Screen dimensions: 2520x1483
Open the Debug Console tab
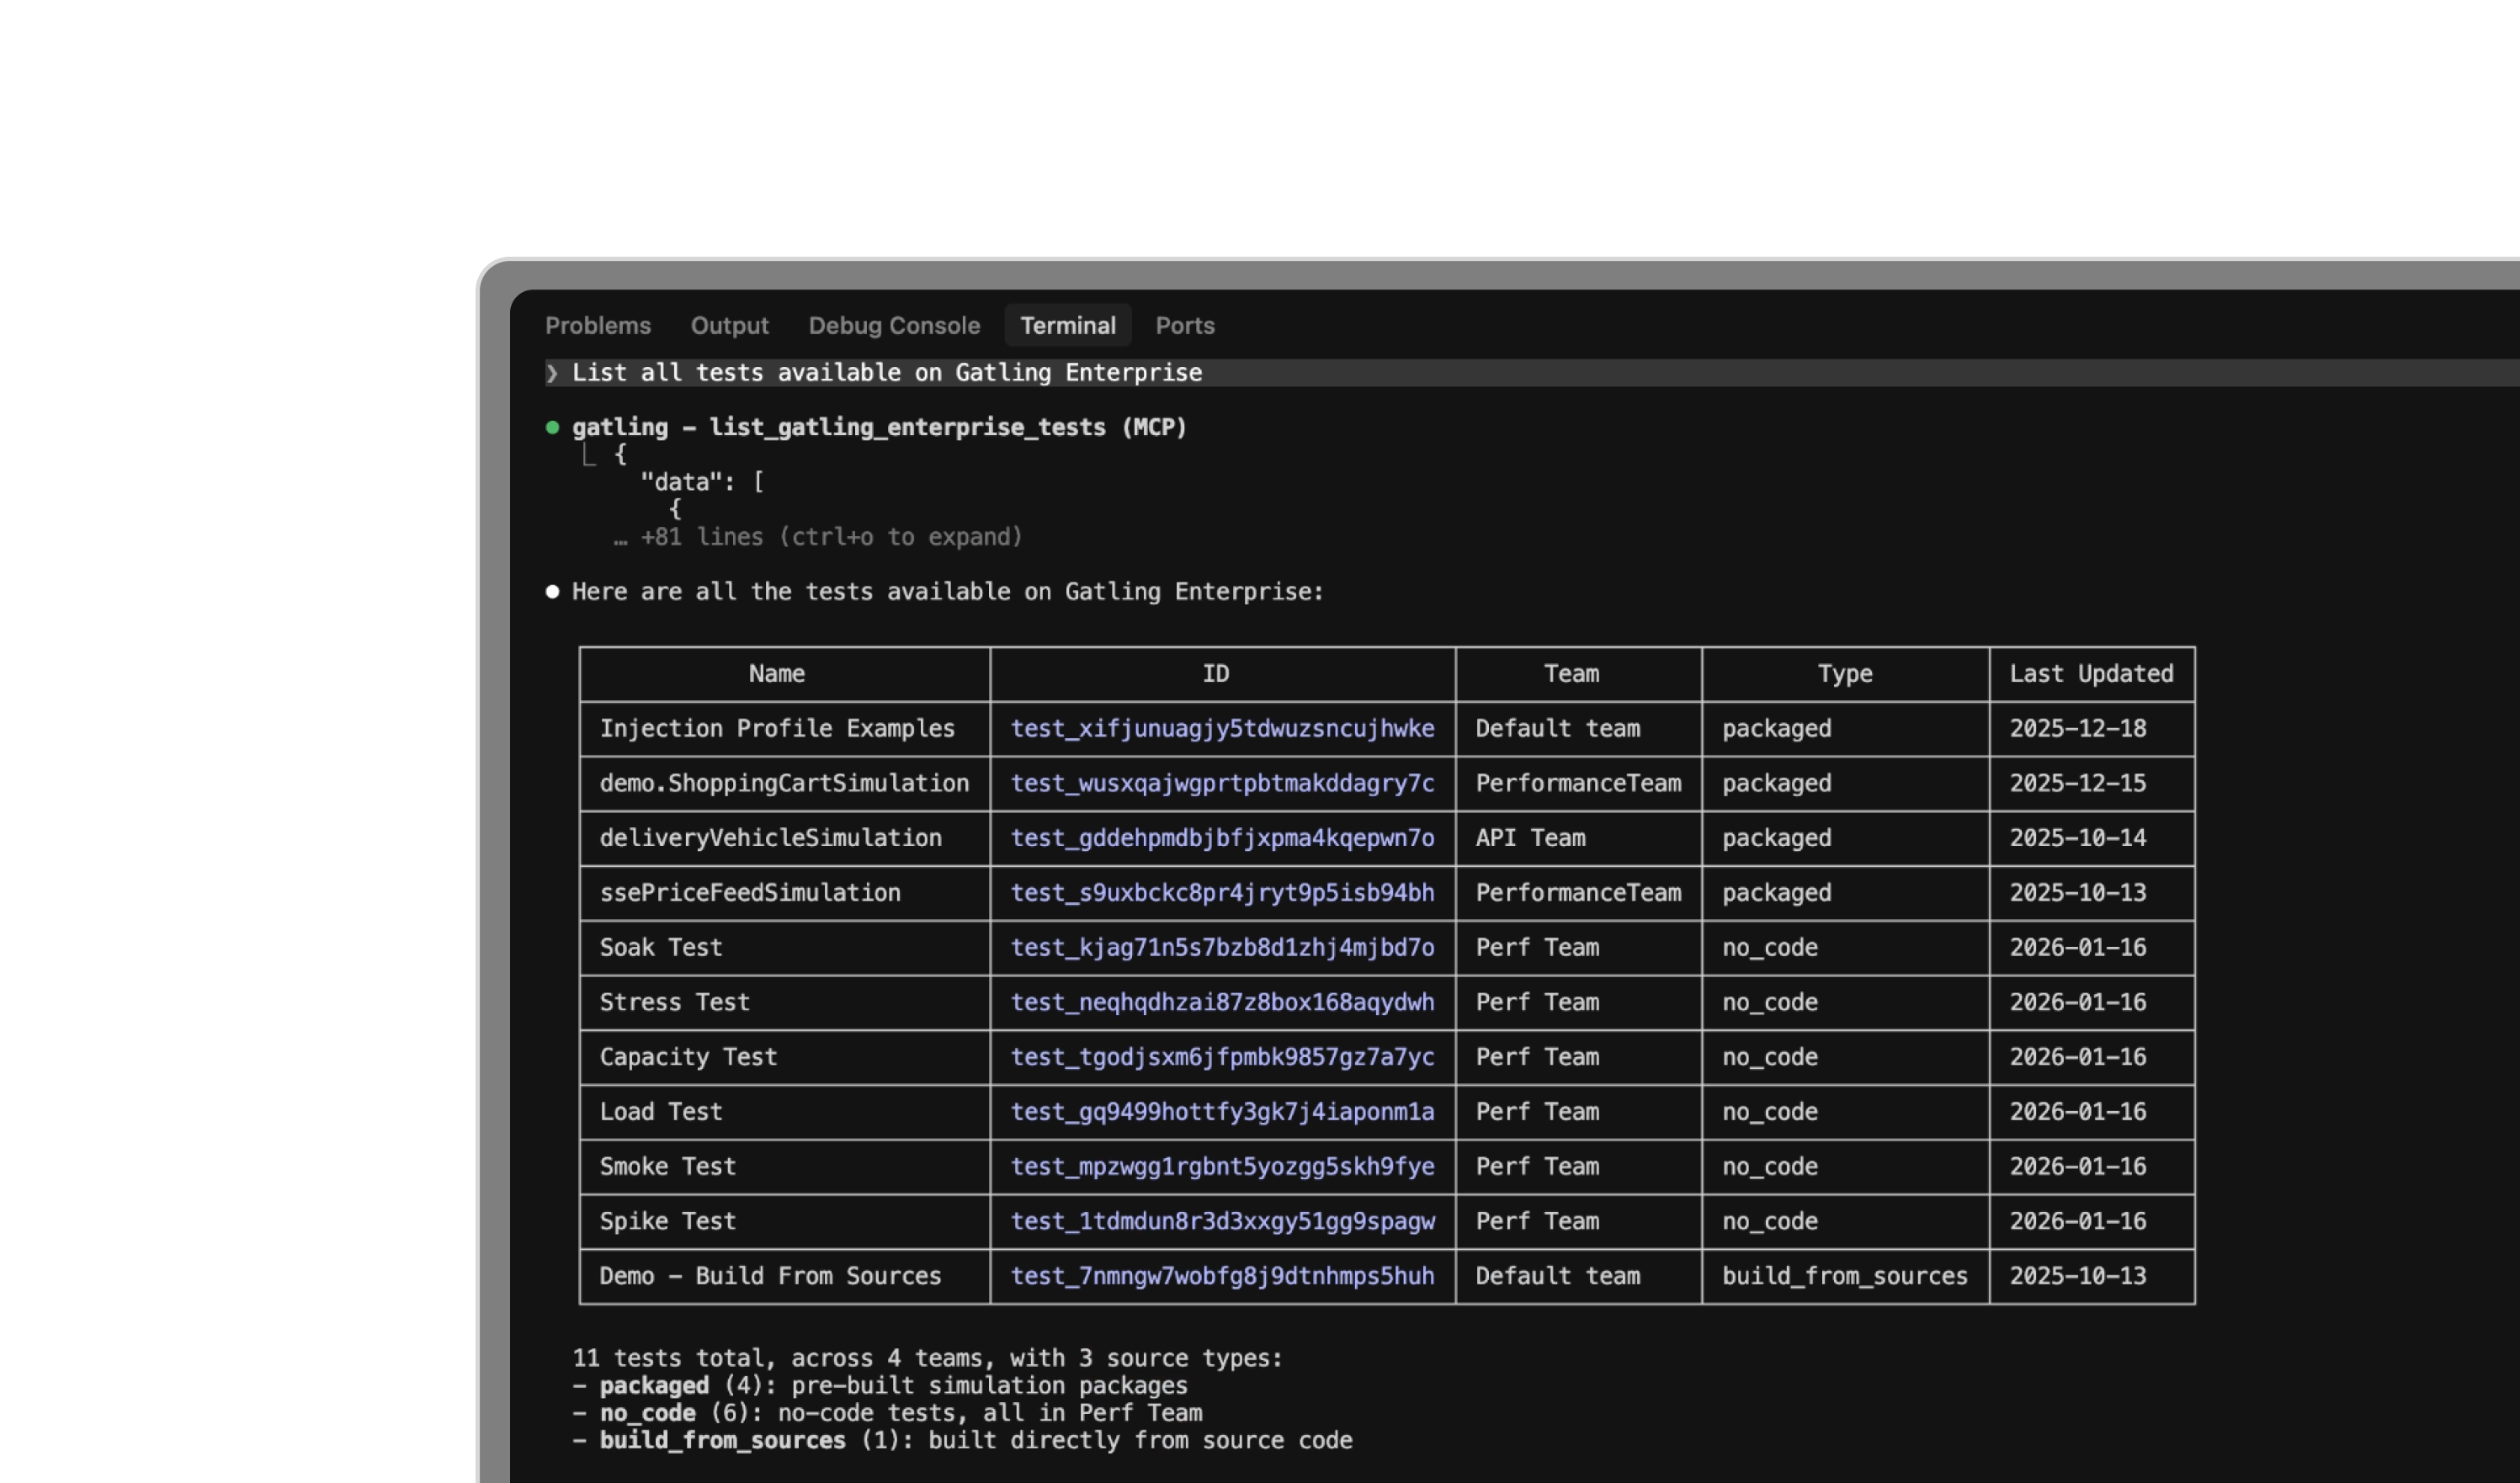pyautogui.click(x=893, y=326)
